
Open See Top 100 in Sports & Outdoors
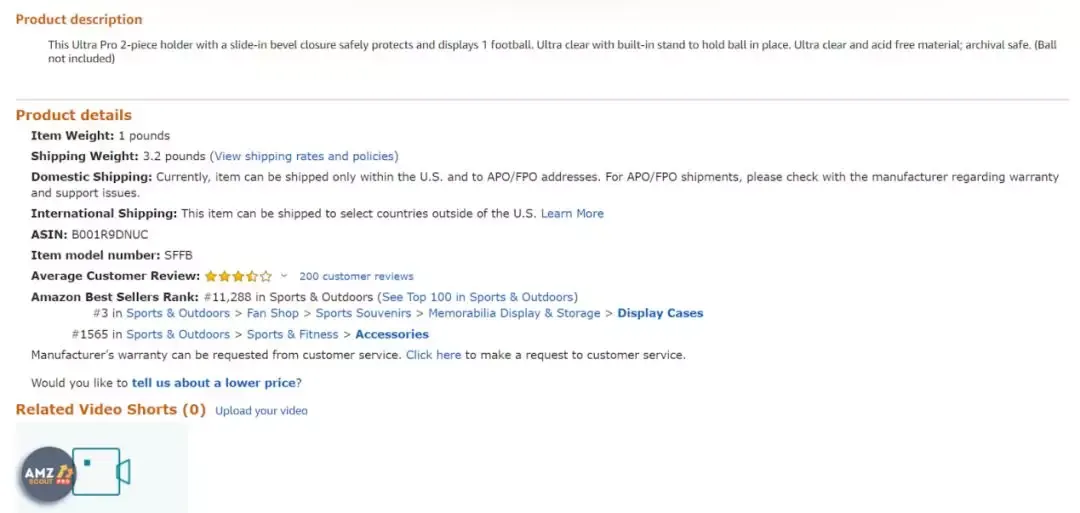click(x=477, y=297)
